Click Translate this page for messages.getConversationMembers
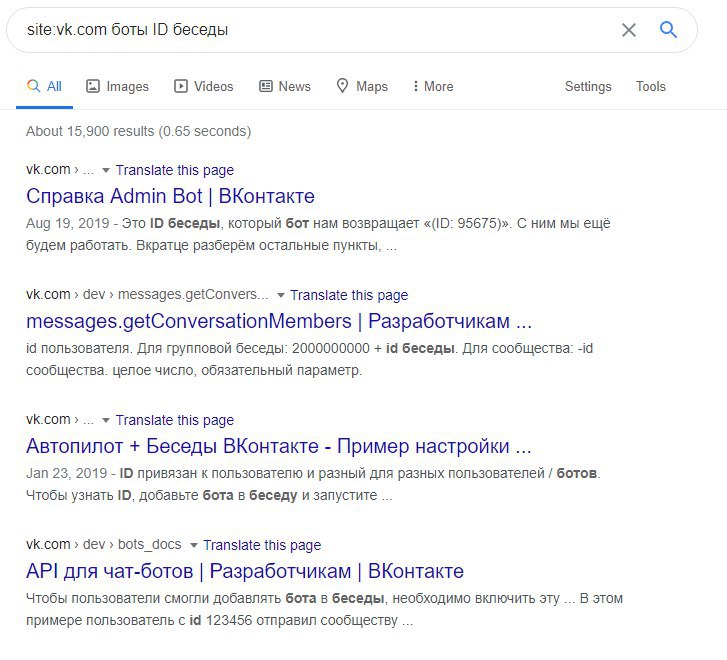Image resolution: width=727 pixels, height=660 pixels. click(x=349, y=295)
